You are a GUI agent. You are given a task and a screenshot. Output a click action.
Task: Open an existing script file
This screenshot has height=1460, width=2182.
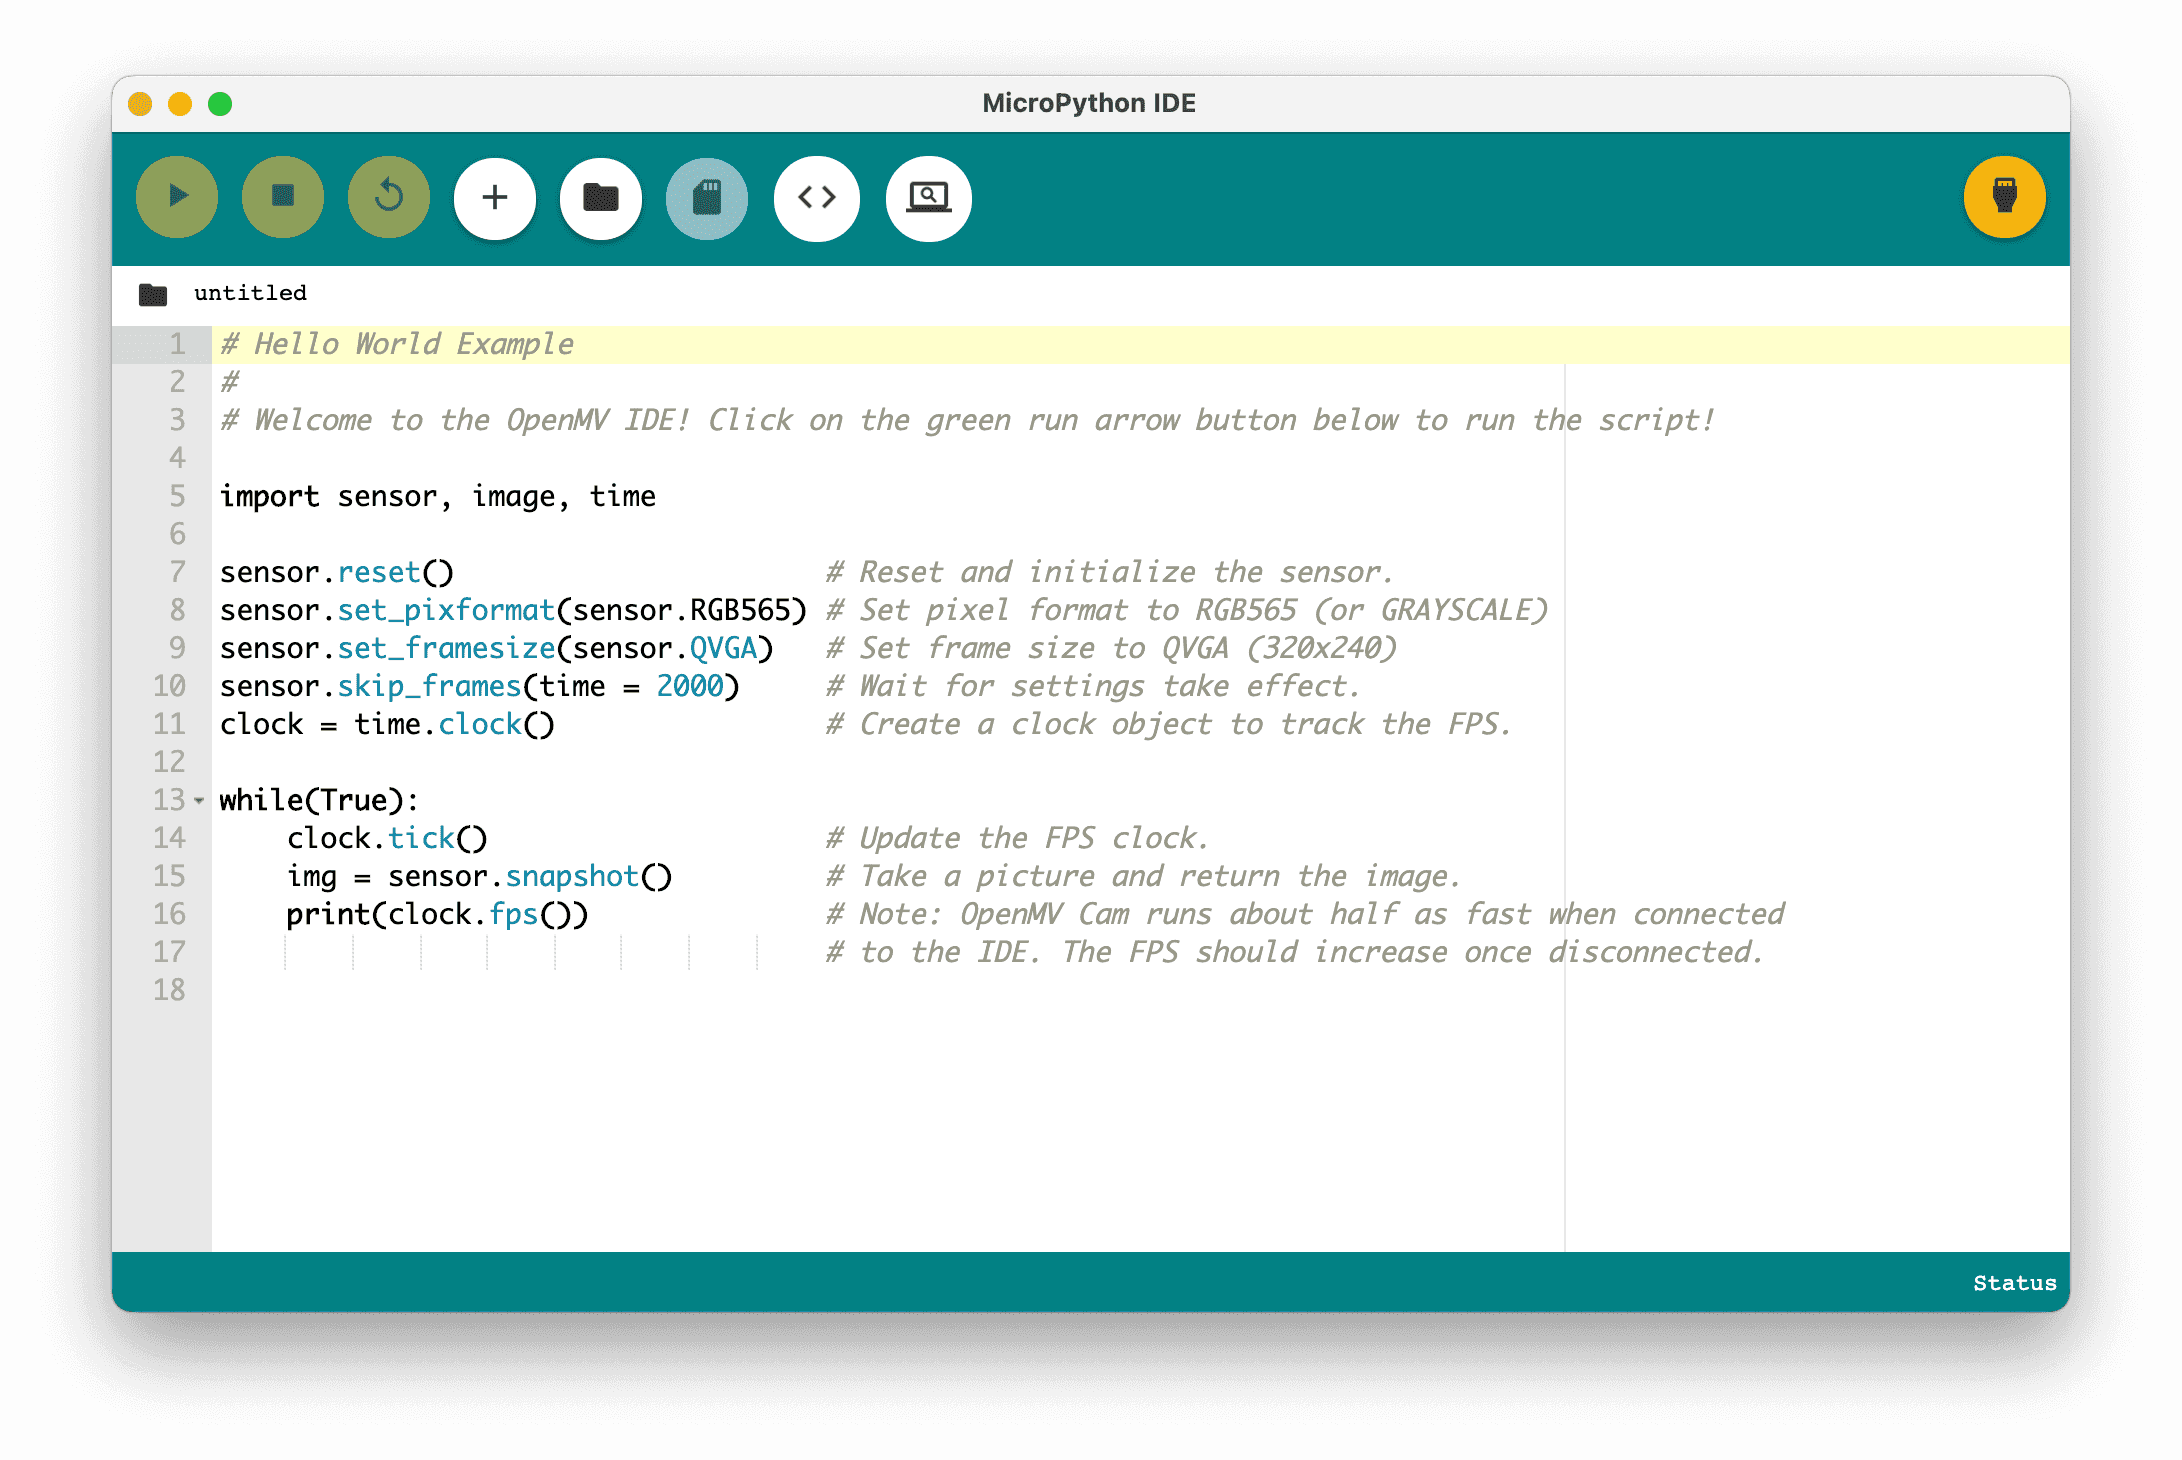point(601,198)
